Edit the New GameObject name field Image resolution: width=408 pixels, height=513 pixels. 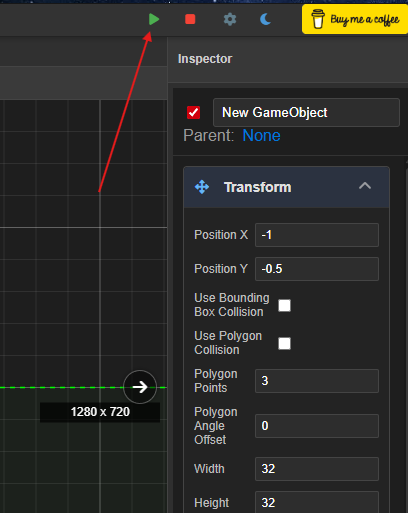(306, 112)
